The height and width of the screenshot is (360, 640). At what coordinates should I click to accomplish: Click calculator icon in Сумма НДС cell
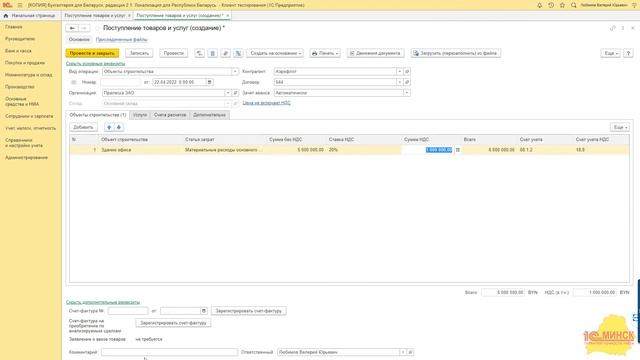458,150
